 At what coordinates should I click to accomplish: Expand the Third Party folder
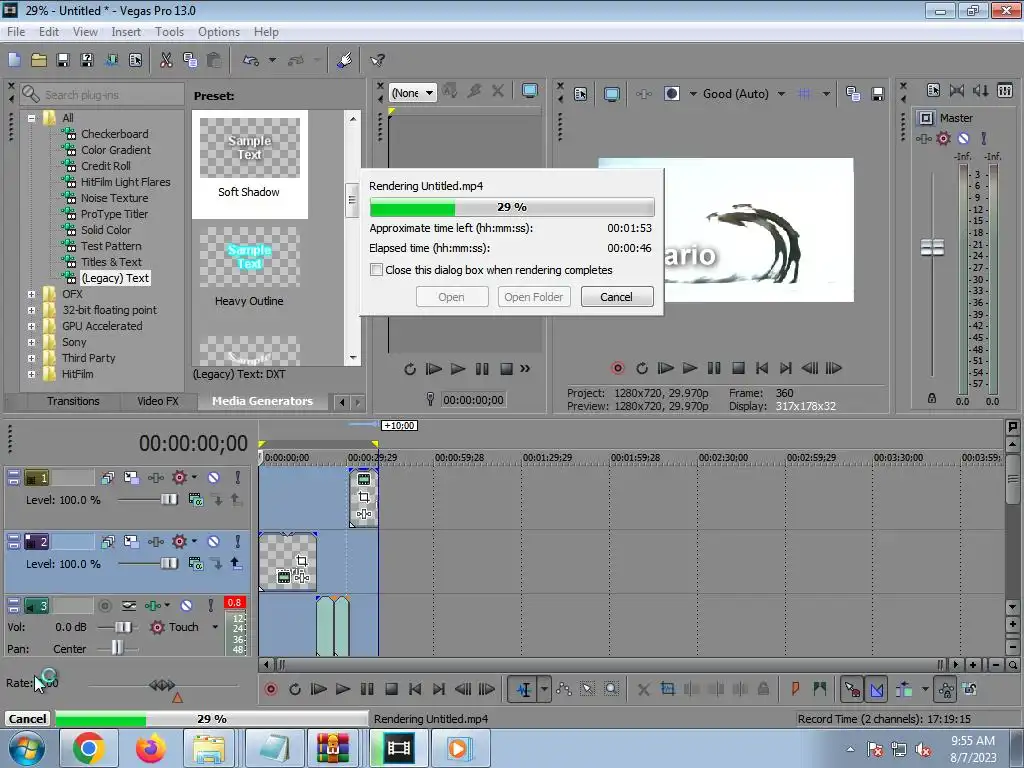coord(31,359)
